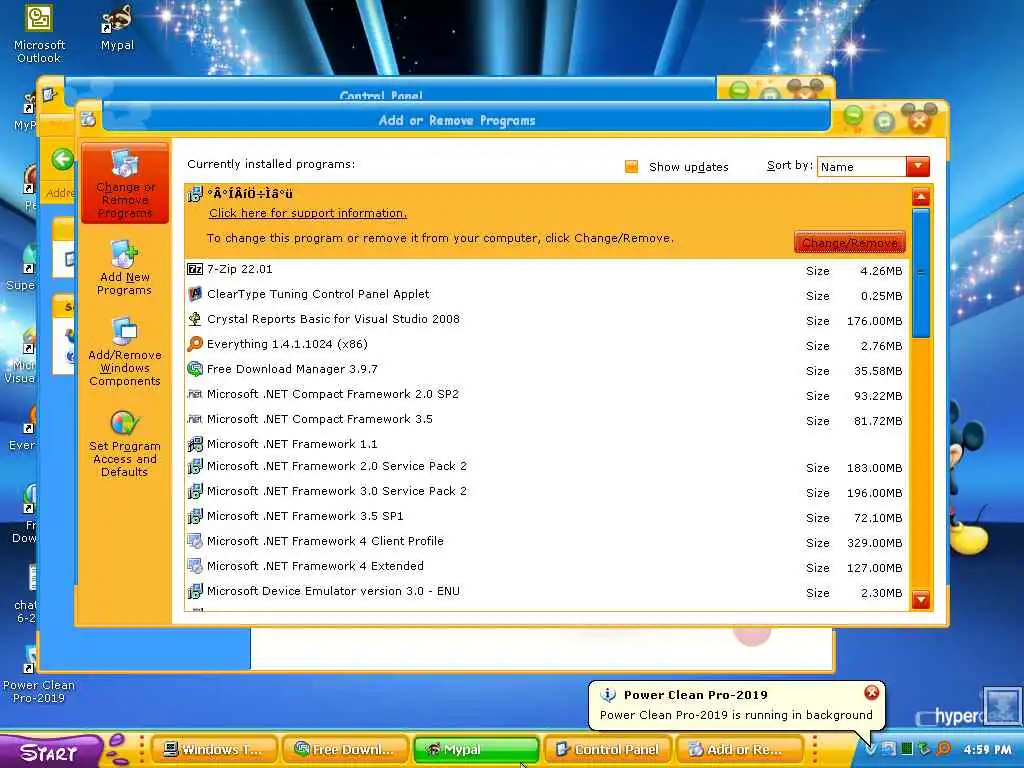Open the Sort by Name dropdown arrow
The height and width of the screenshot is (768, 1024).
click(918, 167)
